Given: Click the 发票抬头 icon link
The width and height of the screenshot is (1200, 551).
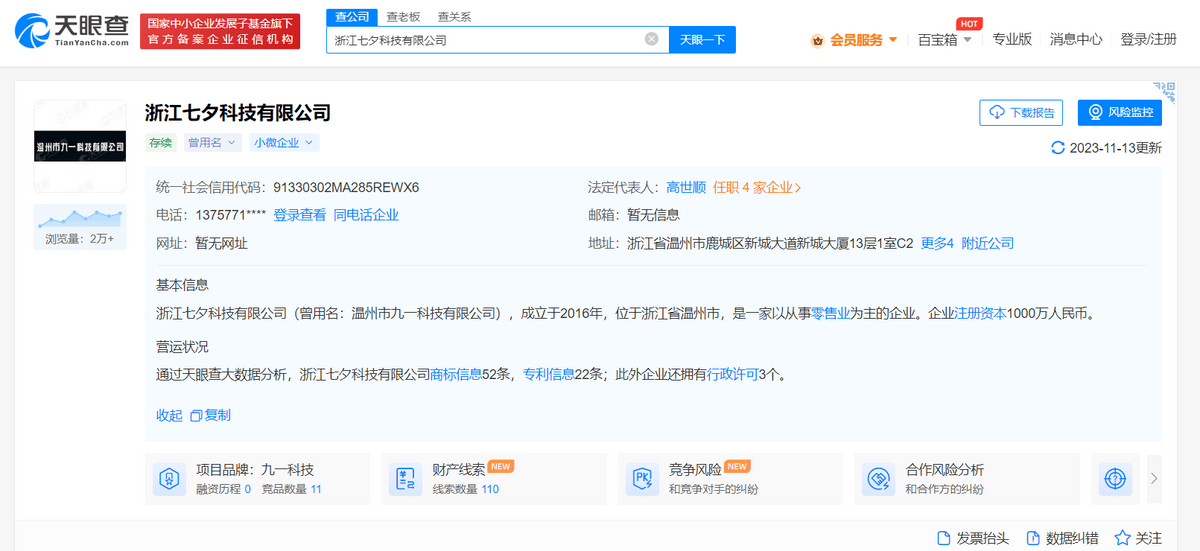Looking at the screenshot, I should pos(972,538).
